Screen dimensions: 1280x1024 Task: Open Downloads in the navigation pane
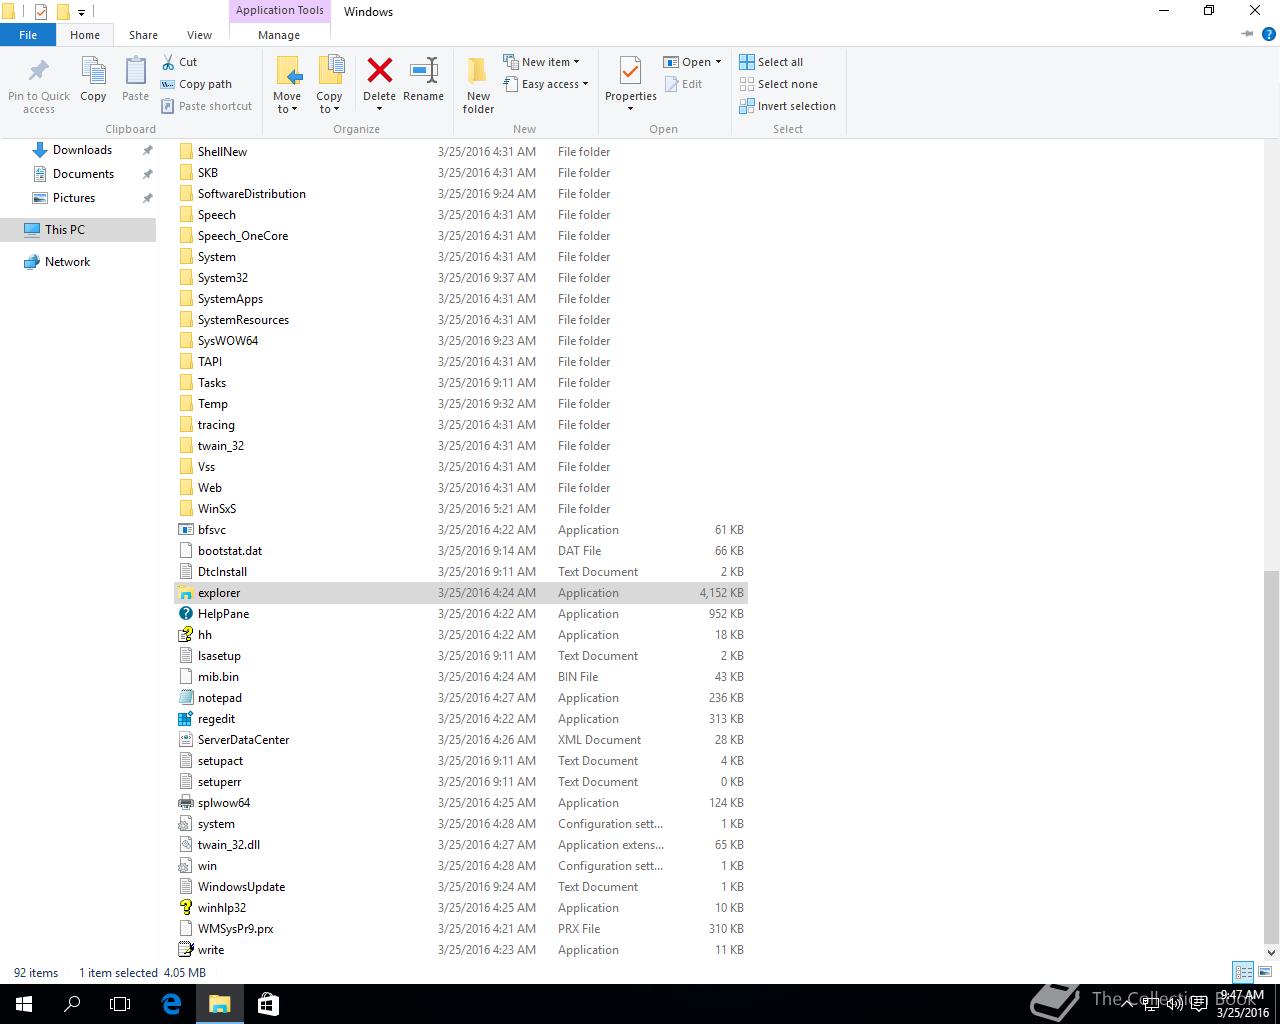tap(82, 150)
